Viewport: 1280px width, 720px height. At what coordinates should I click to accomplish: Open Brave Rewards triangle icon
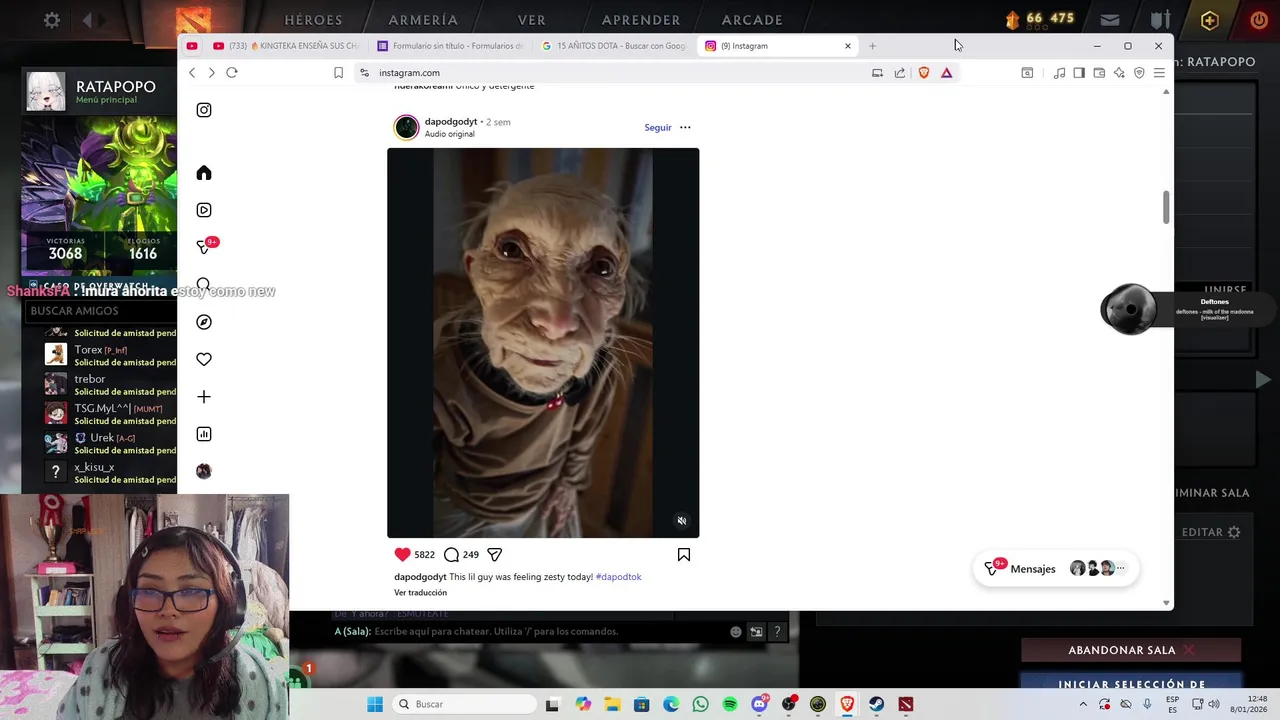tap(946, 72)
